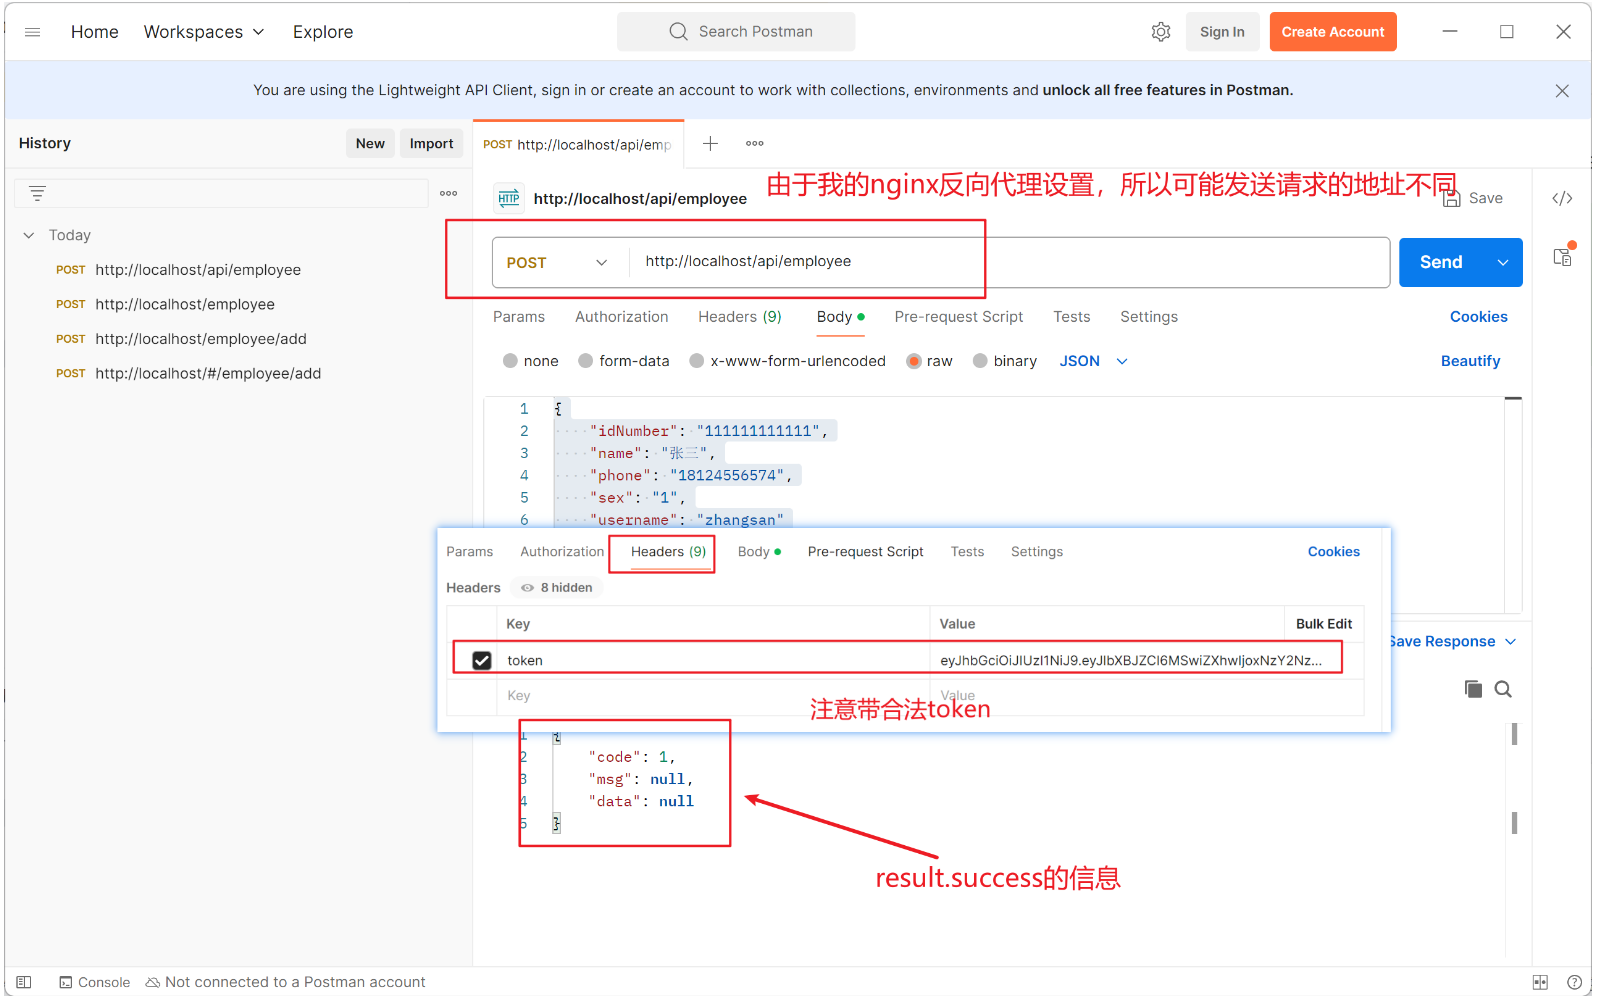Open the hamburger menu icon
1600x996 pixels.
(32, 32)
